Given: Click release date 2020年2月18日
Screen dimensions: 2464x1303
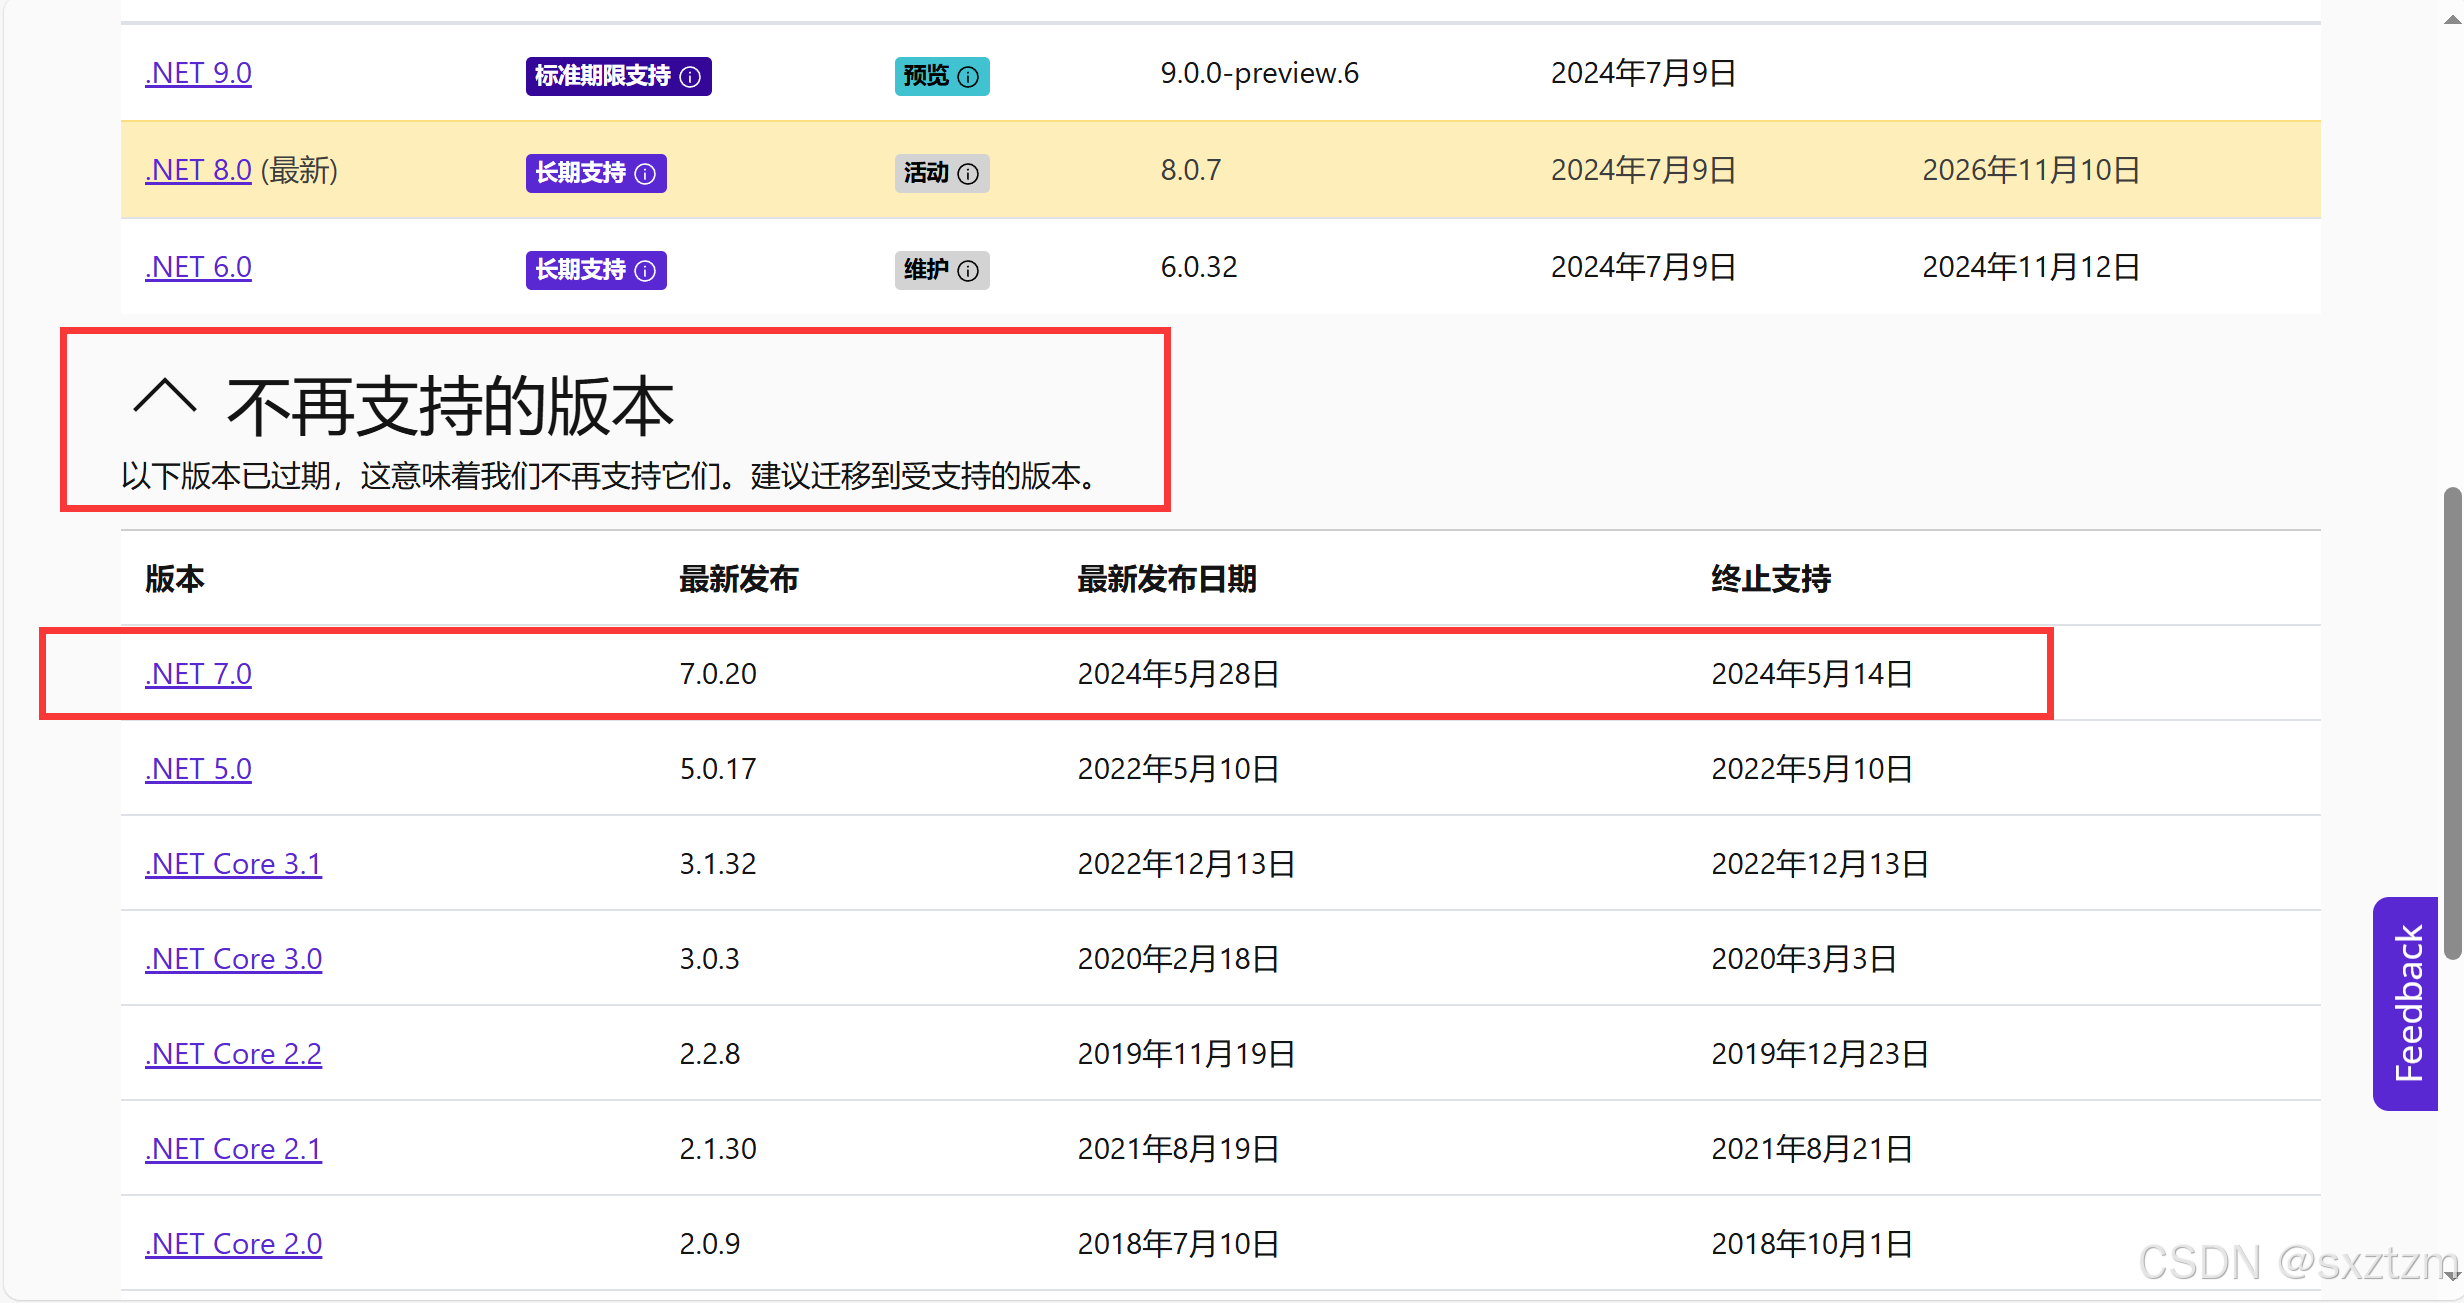Looking at the screenshot, I should click(x=1178, y=959).
